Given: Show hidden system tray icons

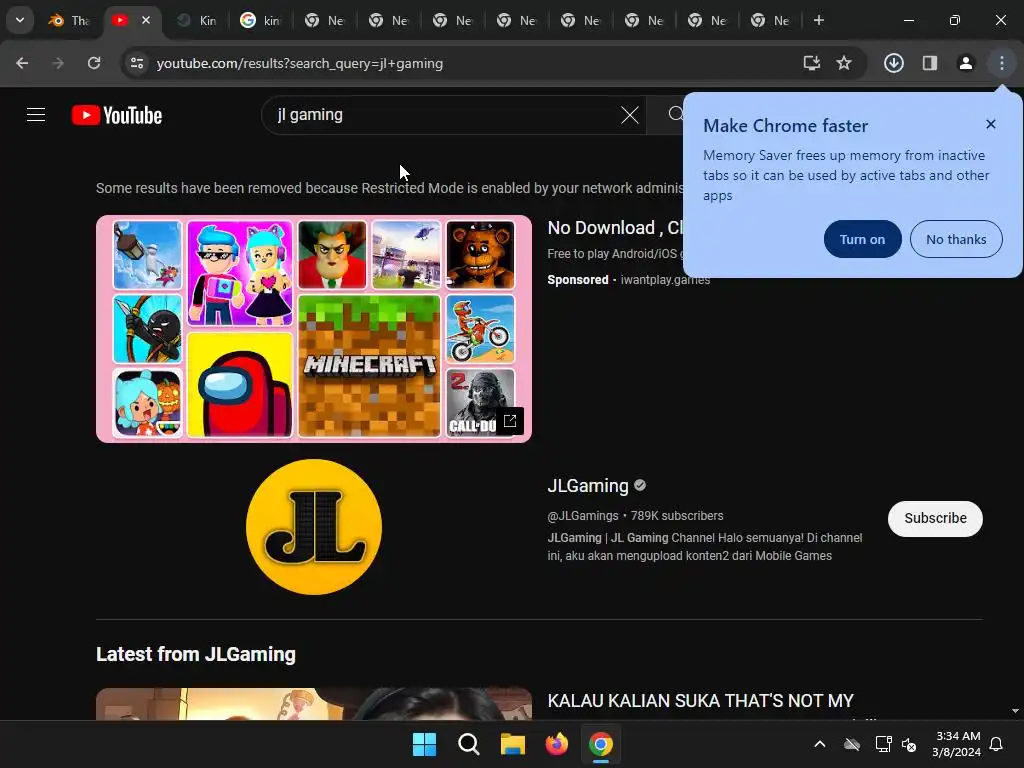Looking at the screenshot, I should tap(820, 744).
